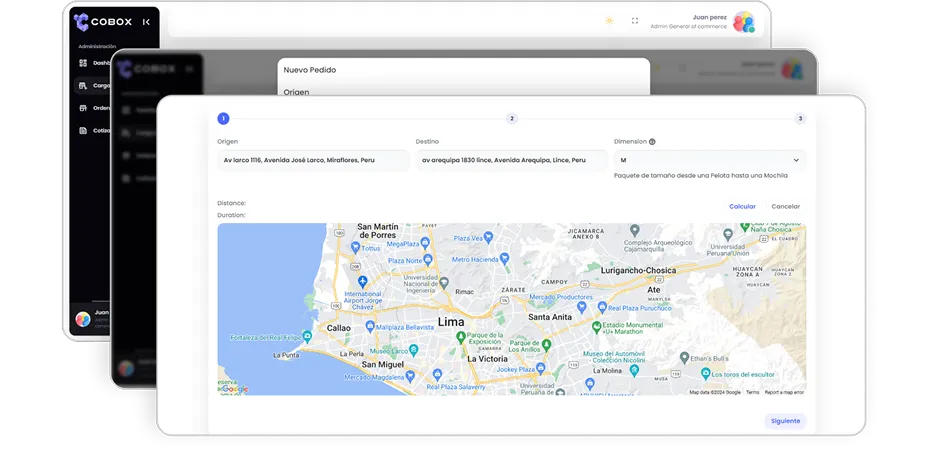Click the Calcular button

742,206
